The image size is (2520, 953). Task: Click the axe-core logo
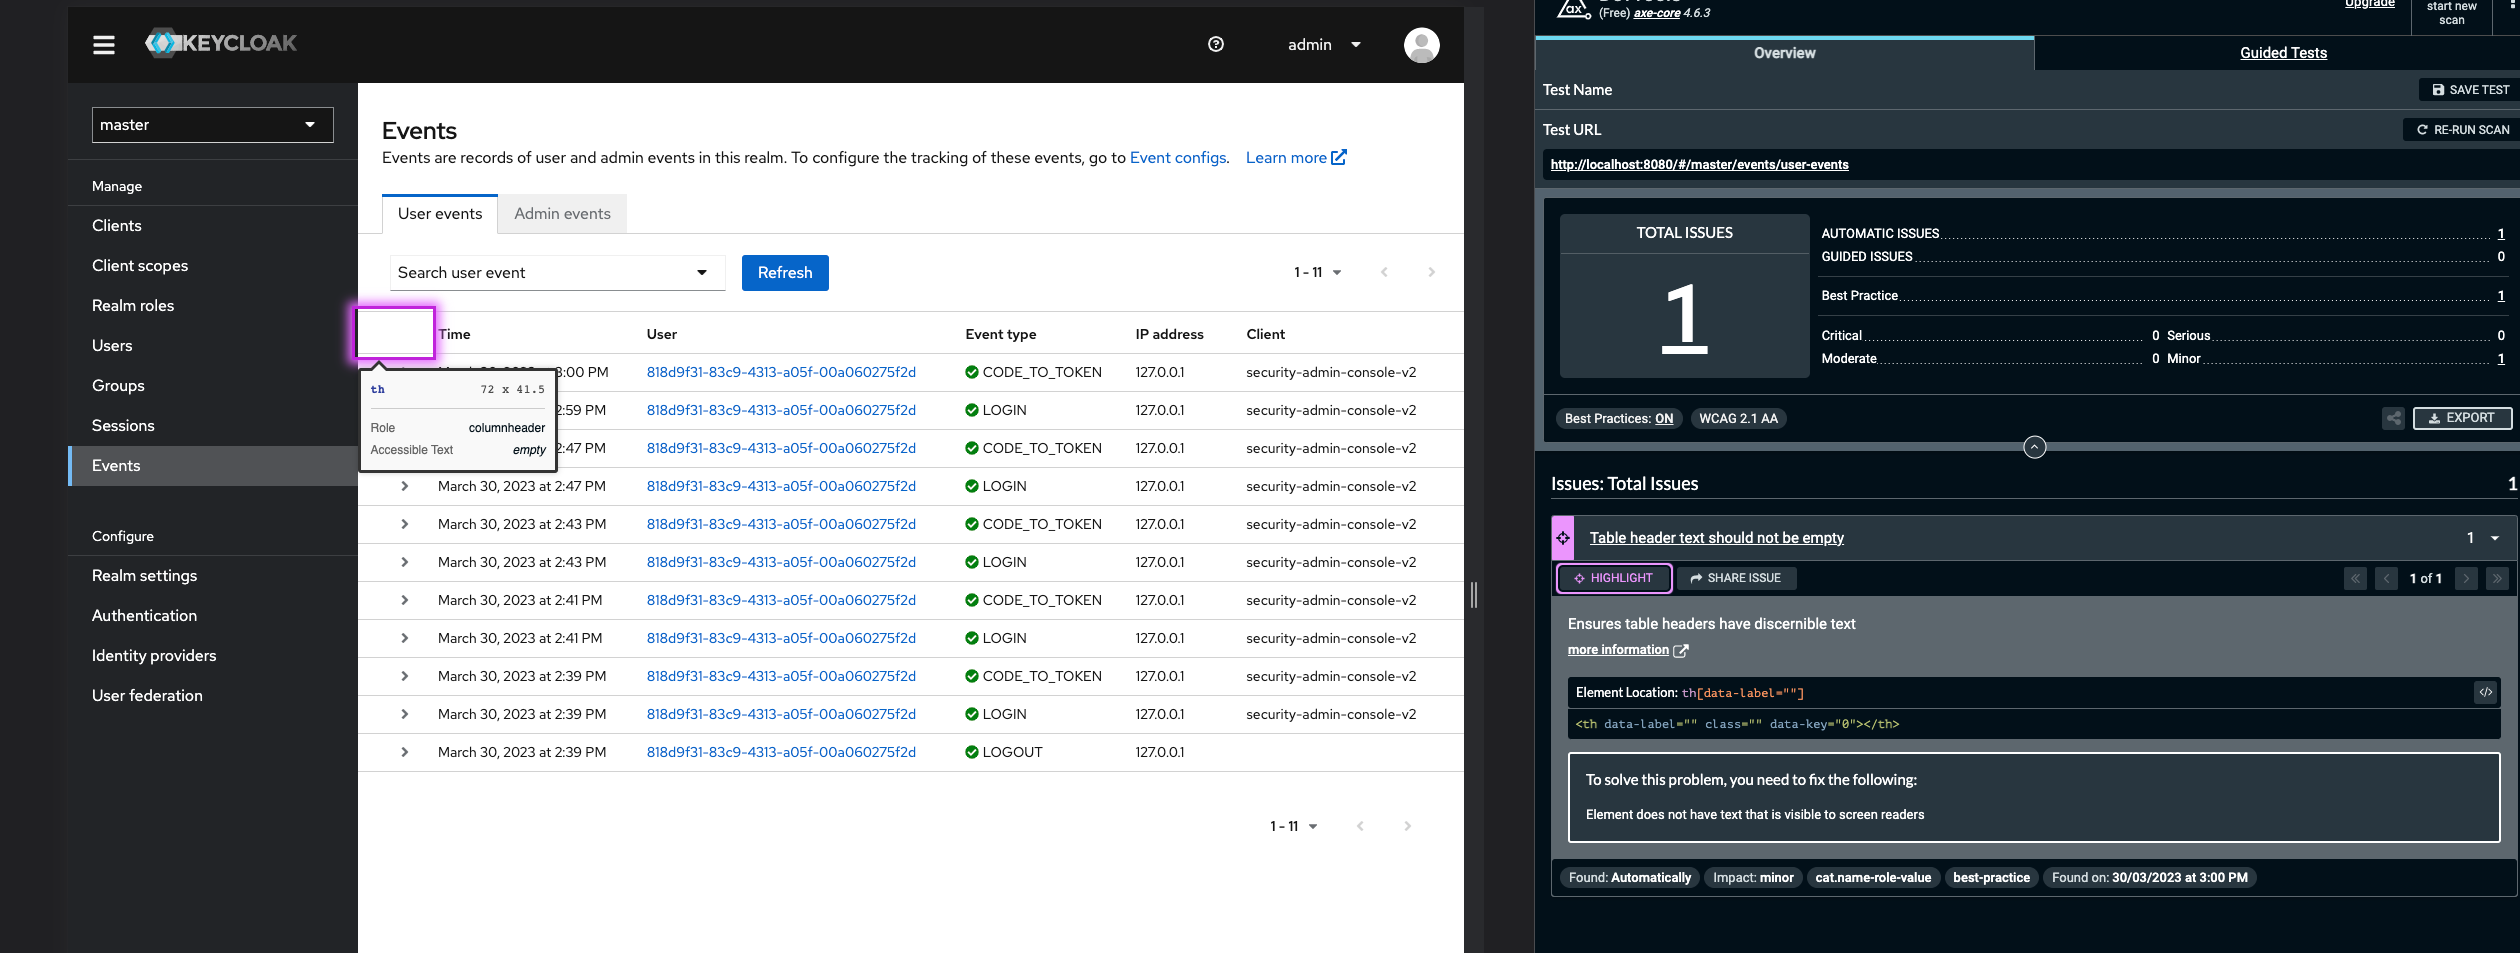click(1572, 10)
